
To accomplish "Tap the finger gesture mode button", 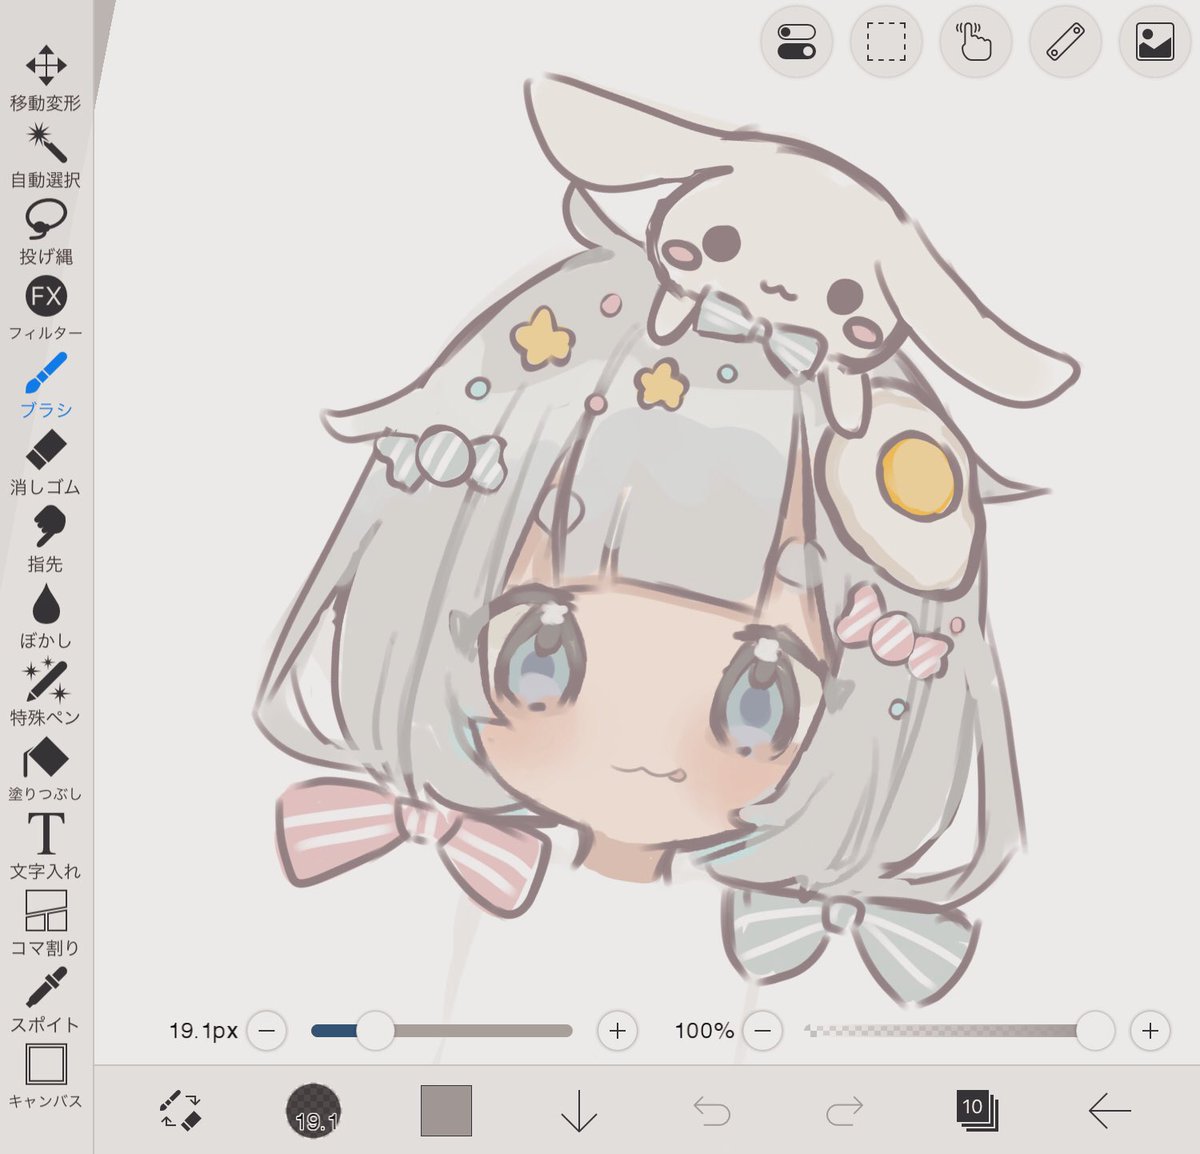I will point(976,42).
